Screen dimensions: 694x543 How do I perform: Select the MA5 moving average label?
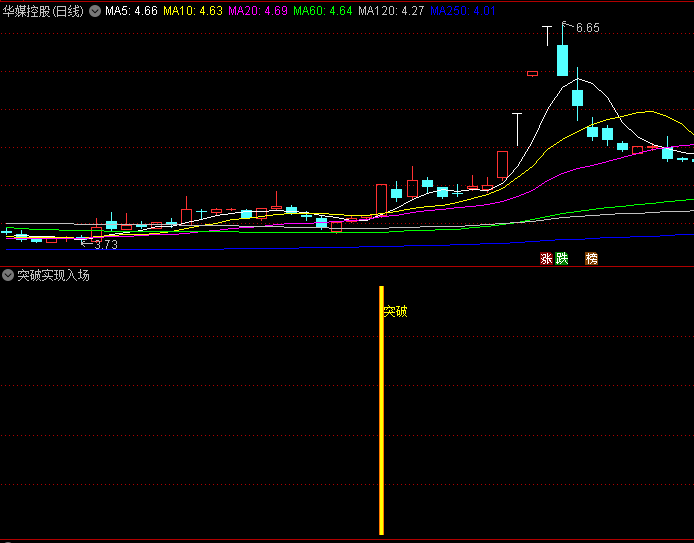point(131,12)
